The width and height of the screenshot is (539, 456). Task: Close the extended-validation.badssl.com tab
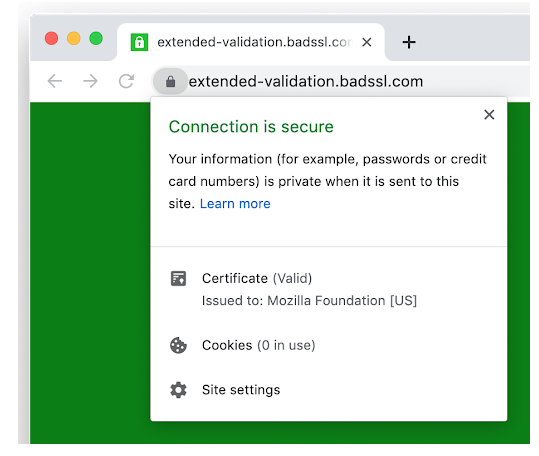click(x=367, y=42)
